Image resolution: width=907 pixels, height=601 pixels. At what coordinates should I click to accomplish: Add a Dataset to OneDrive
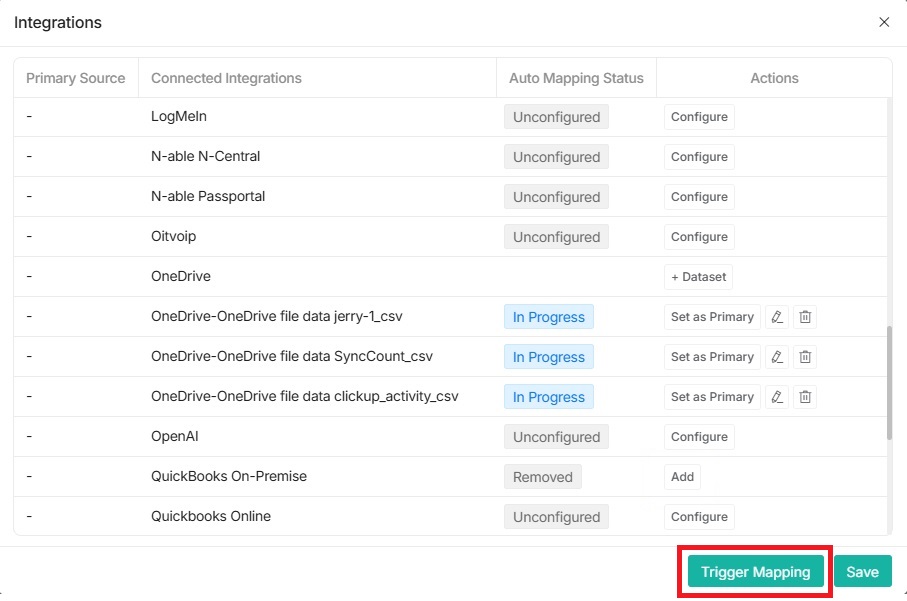[x=698, y=277]
